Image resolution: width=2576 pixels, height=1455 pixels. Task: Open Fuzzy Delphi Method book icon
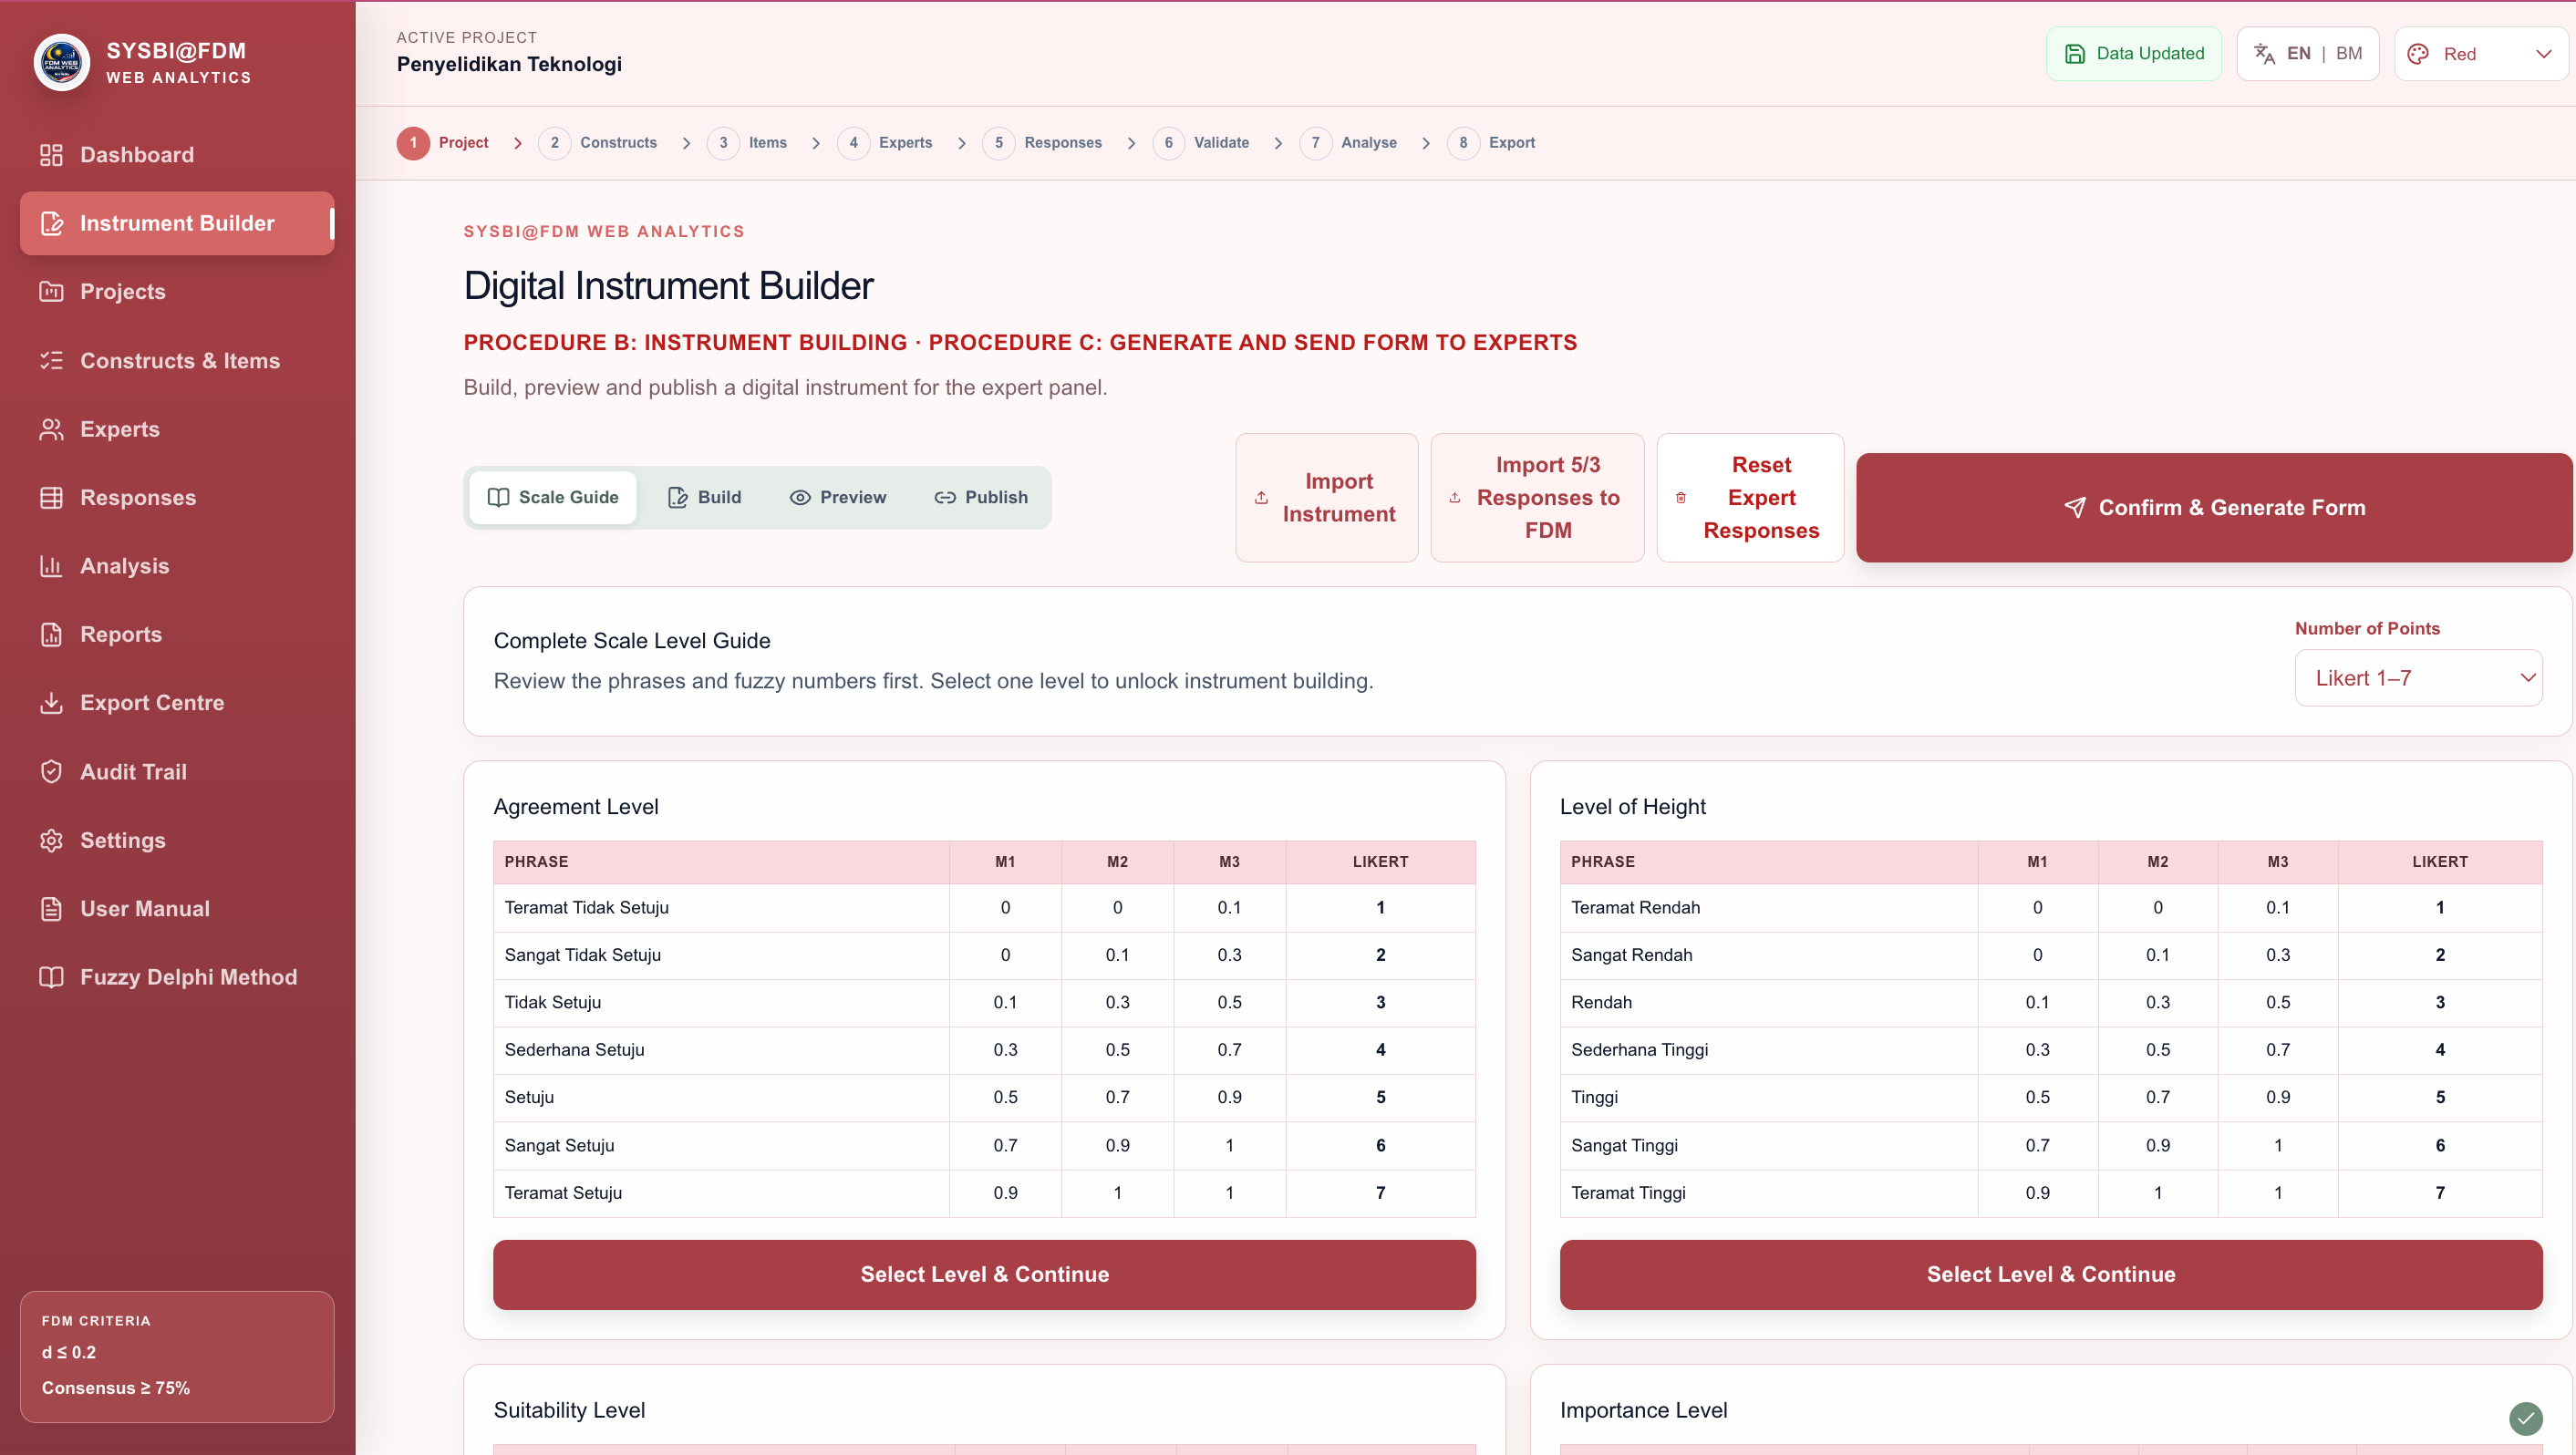pos(51,977)
